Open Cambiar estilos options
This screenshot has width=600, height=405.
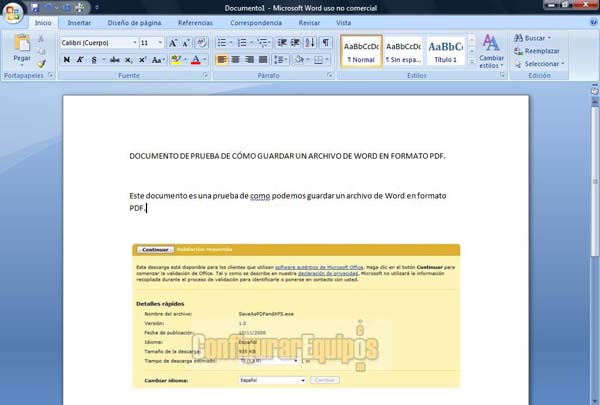tap(491, 51)
